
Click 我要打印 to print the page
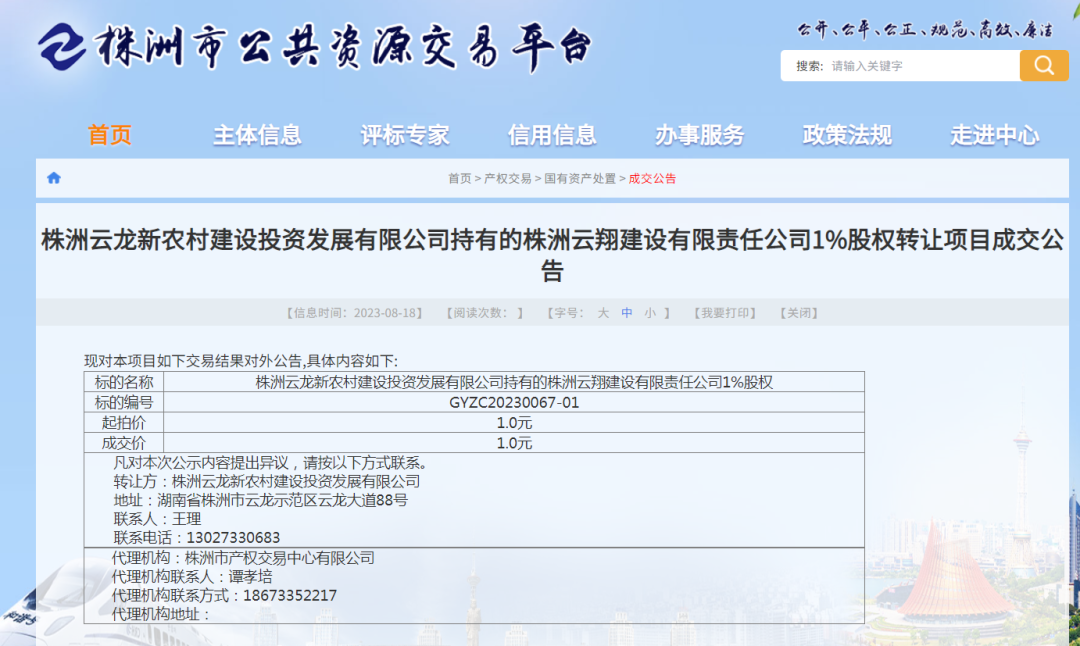coord(725,313)
